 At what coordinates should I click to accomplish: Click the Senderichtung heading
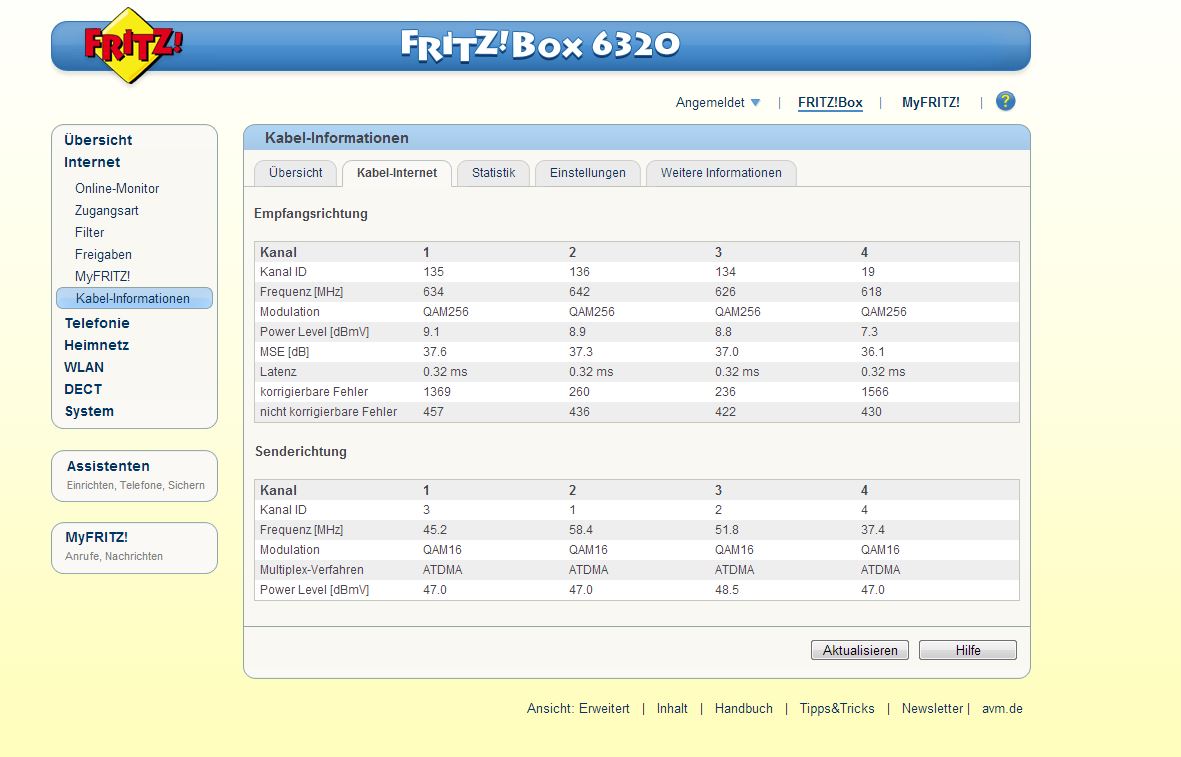point(301,452)
